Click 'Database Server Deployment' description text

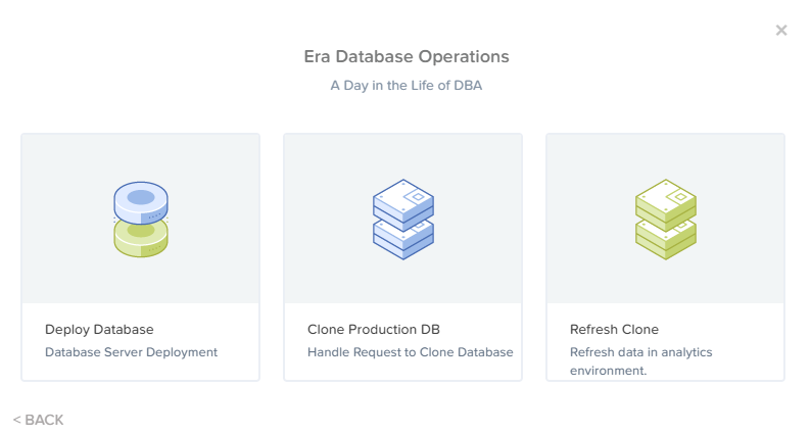point(131,352)
